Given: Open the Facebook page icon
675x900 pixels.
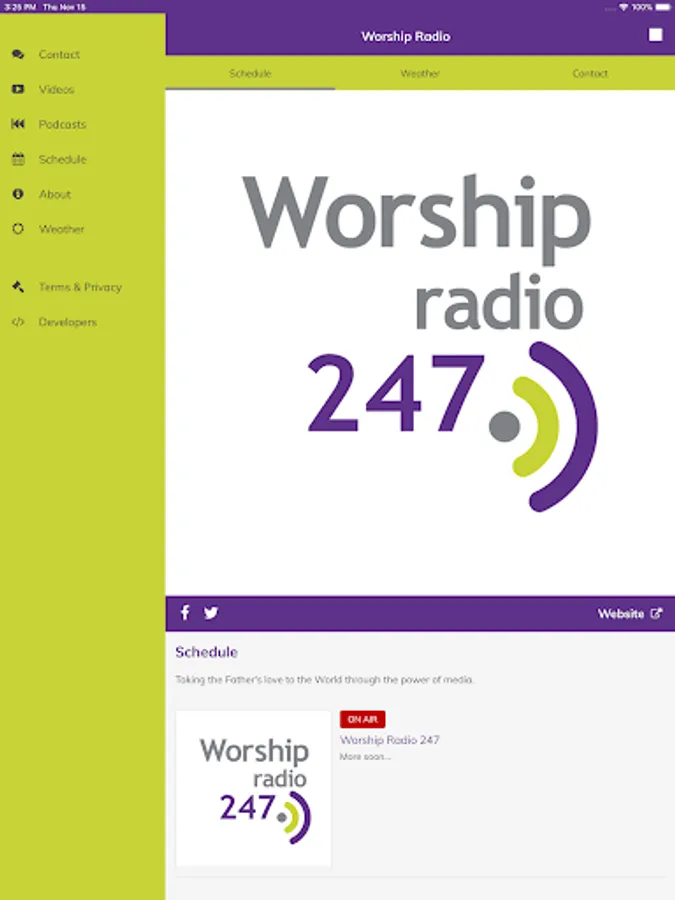Looking at the screenshot, I should point(185,612).
